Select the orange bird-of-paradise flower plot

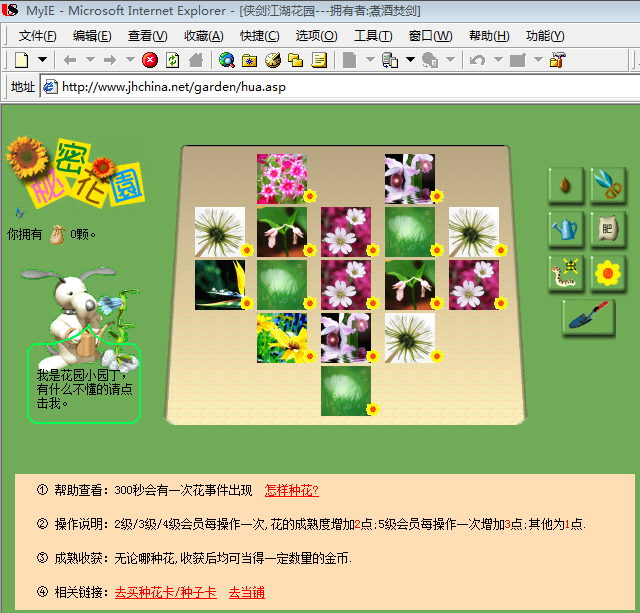click(220, 285)
